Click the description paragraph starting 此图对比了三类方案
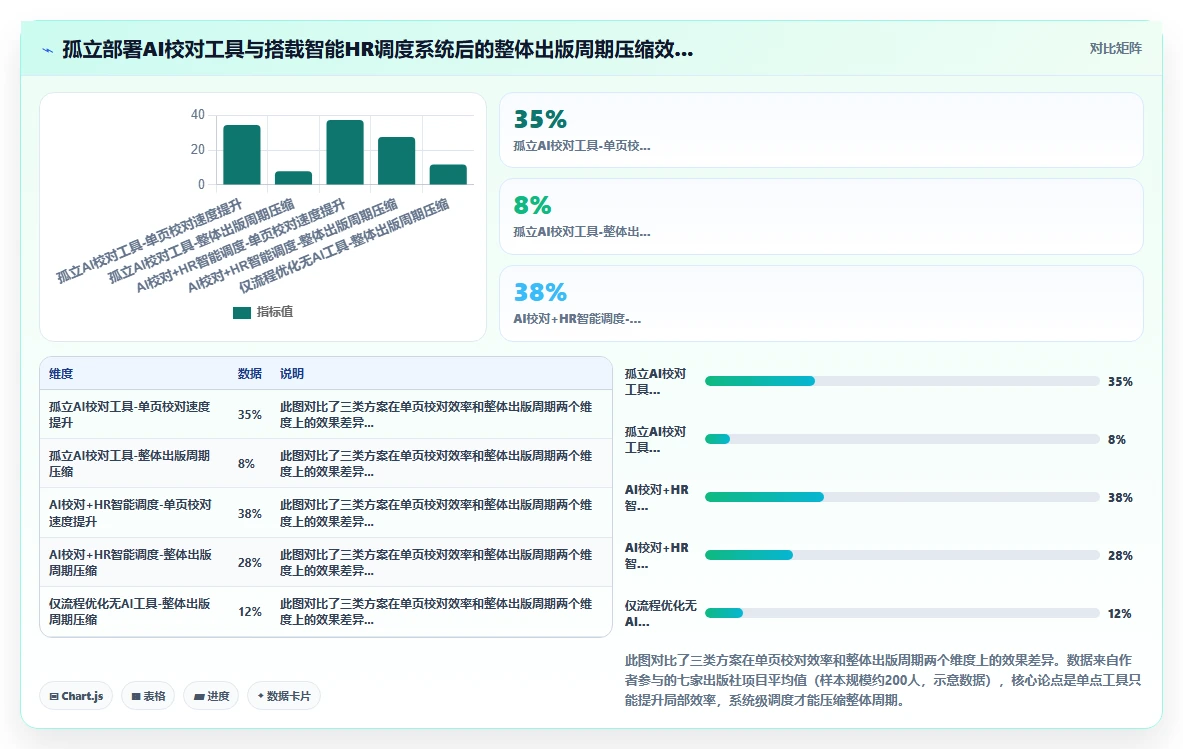This screenshot has height=749, width=1183. 883,680
